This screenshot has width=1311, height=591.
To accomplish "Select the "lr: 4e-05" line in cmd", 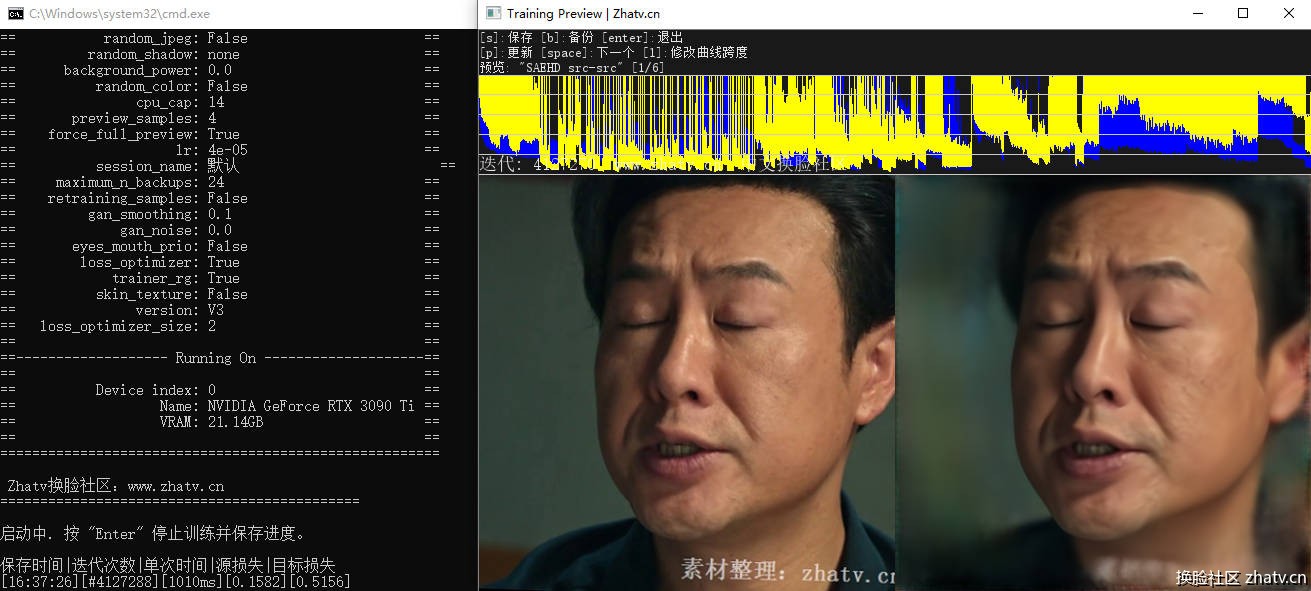I will [211, 150].
